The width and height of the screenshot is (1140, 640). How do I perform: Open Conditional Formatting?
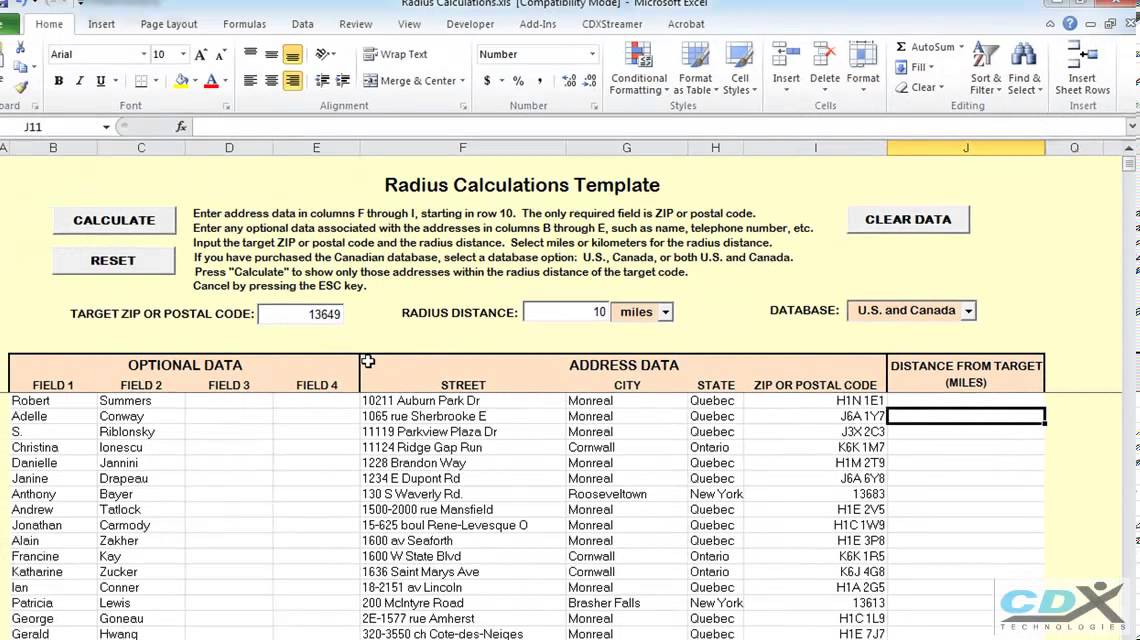click(639, 69)
